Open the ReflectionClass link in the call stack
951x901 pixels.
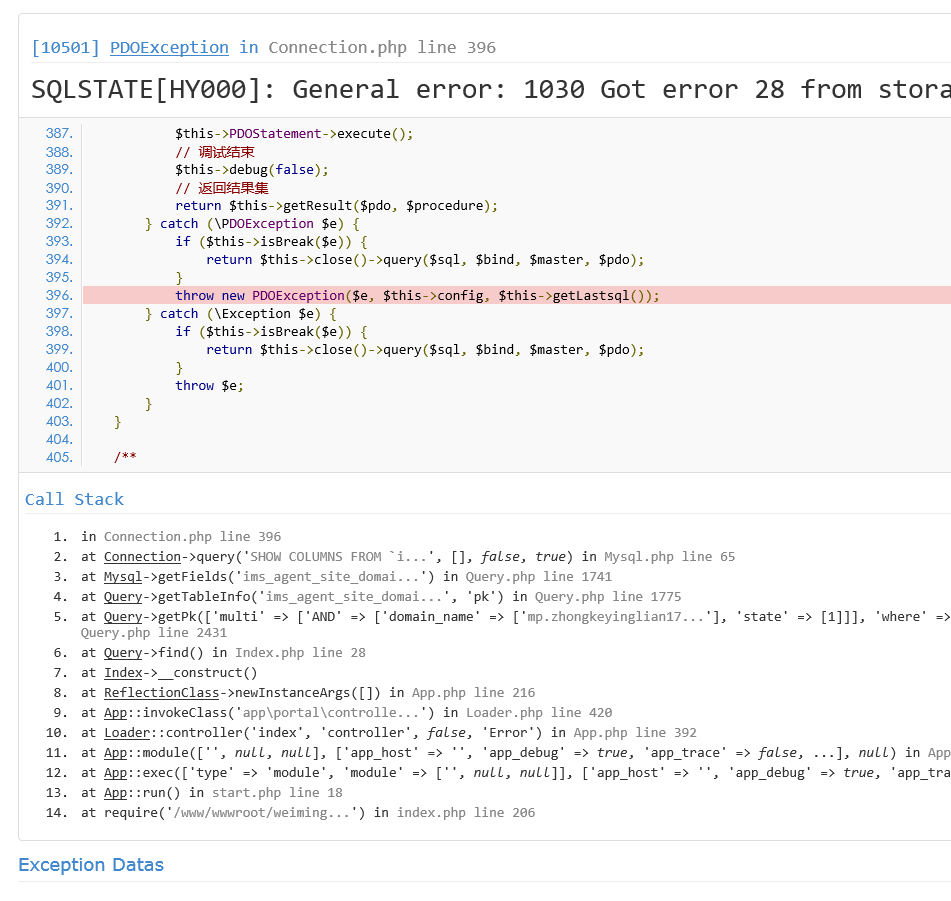(161, 692)
